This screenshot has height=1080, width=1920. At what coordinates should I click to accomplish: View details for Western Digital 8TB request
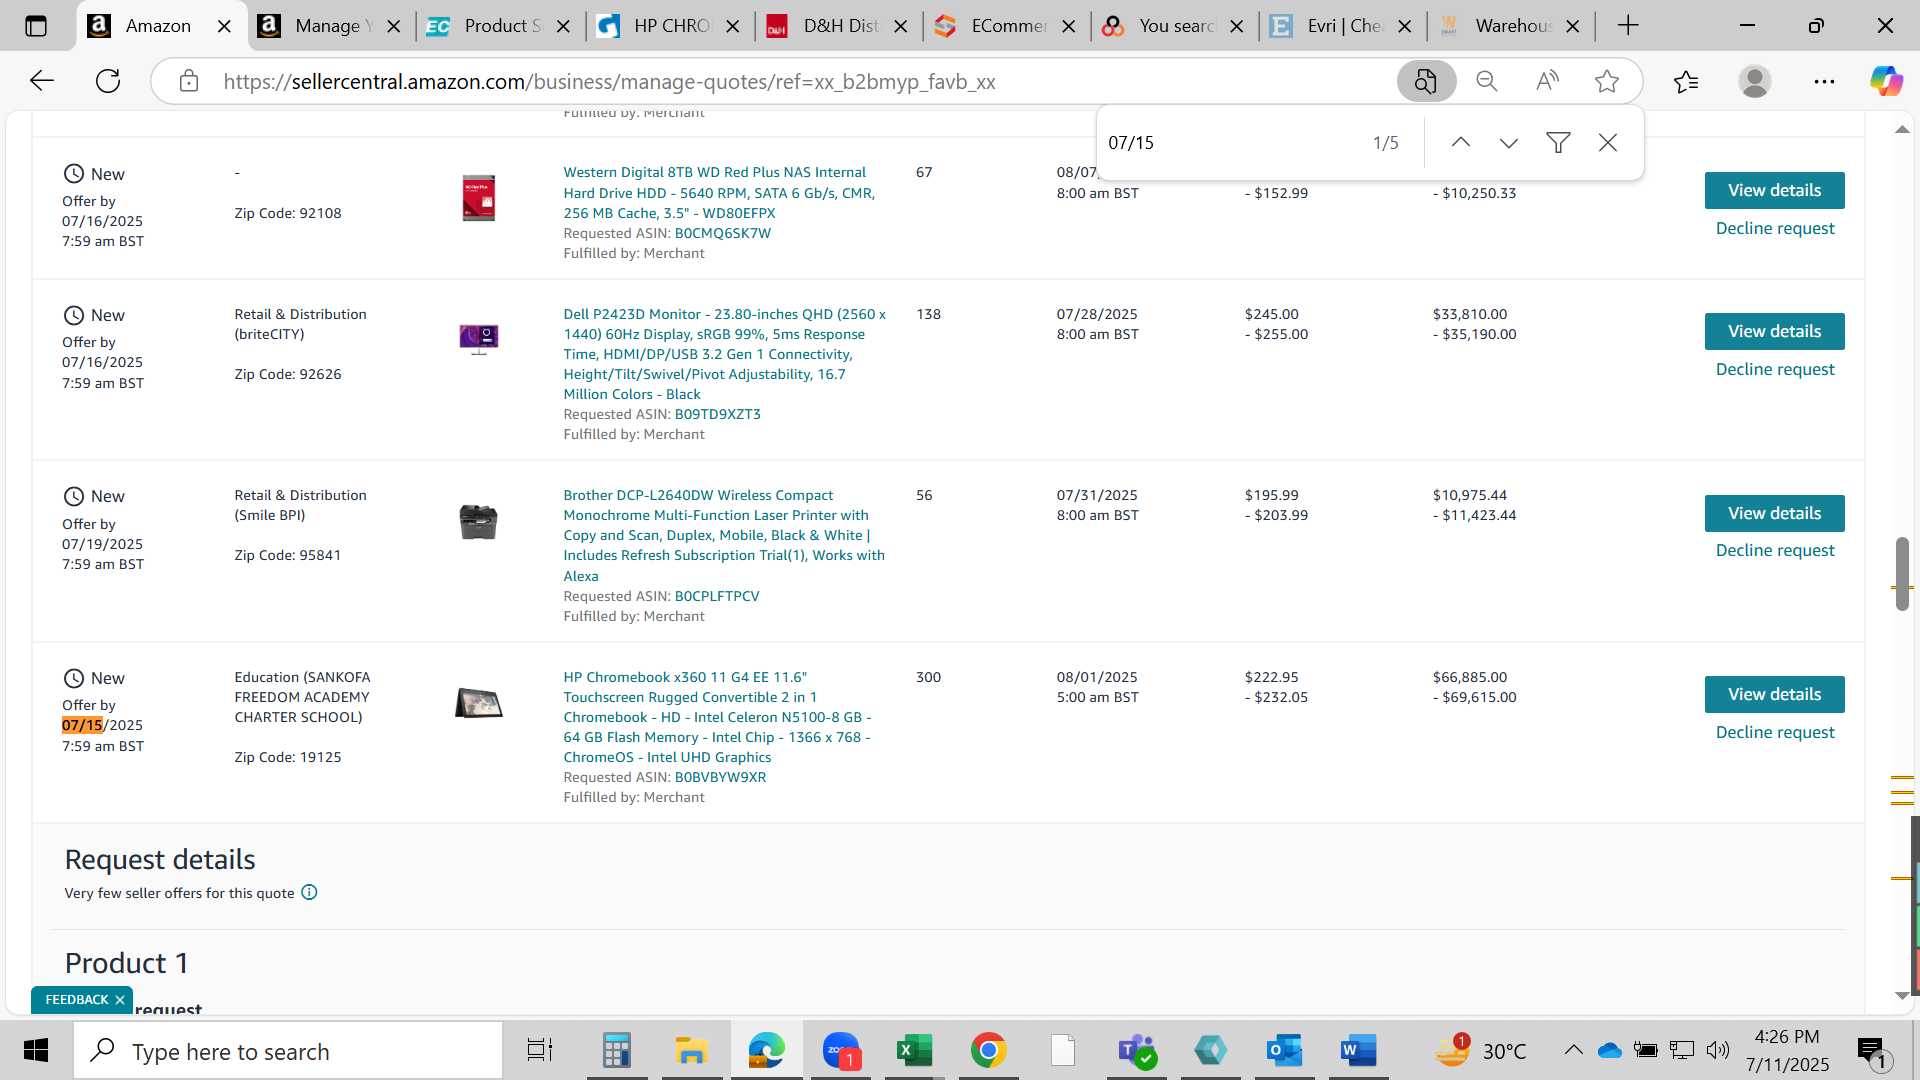[x=1774, y=190]
